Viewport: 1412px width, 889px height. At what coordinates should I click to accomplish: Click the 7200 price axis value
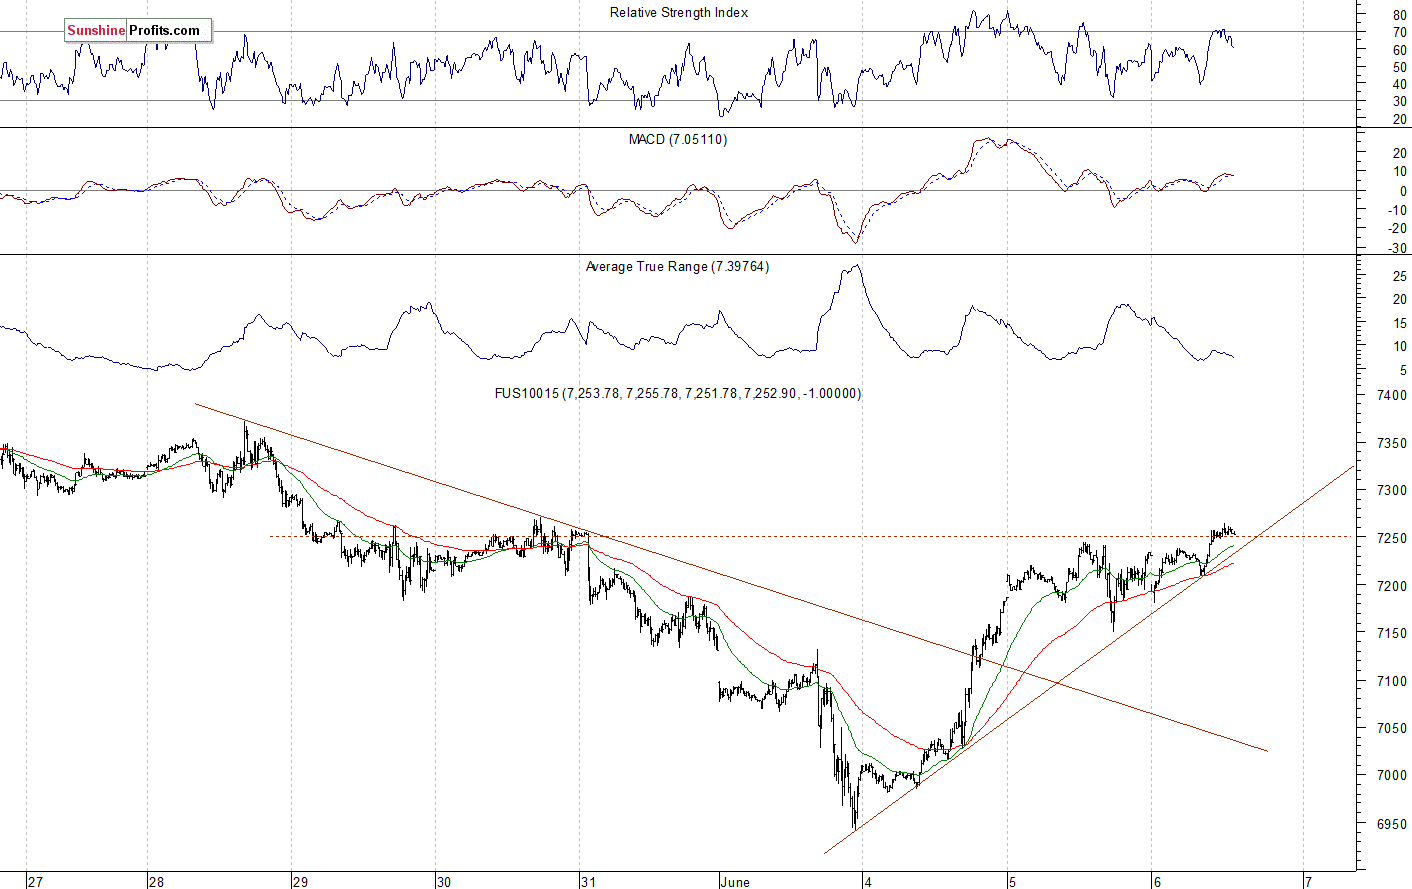click(1392, 586)
